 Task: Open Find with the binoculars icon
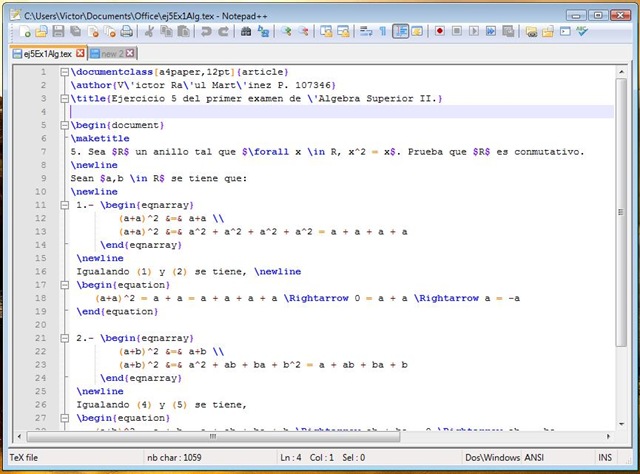[246, 31]
